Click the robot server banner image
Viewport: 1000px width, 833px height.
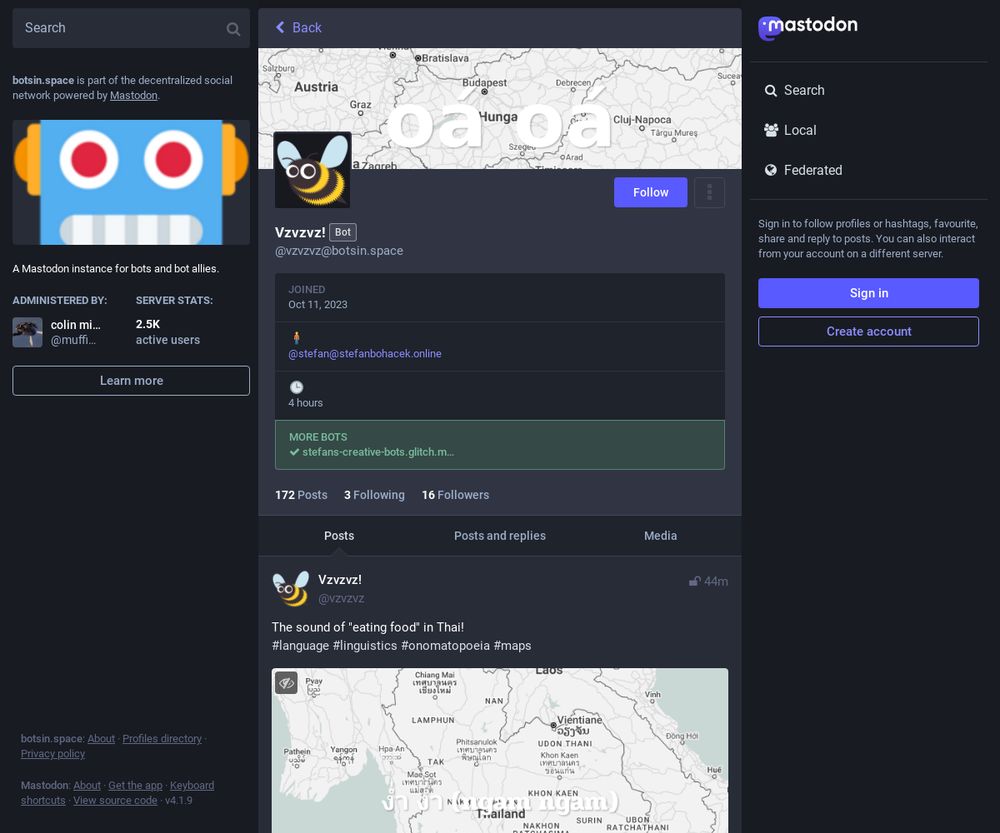(131, 182)
